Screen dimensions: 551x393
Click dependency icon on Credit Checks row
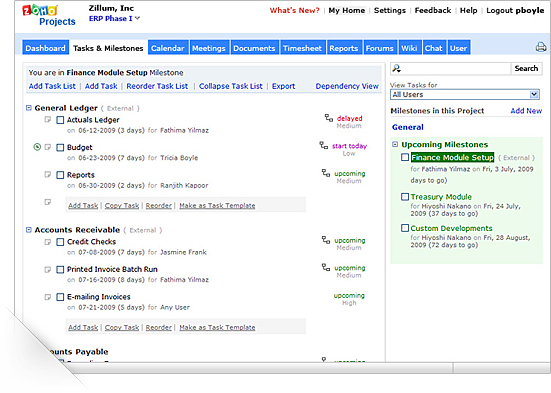[326, 240]
